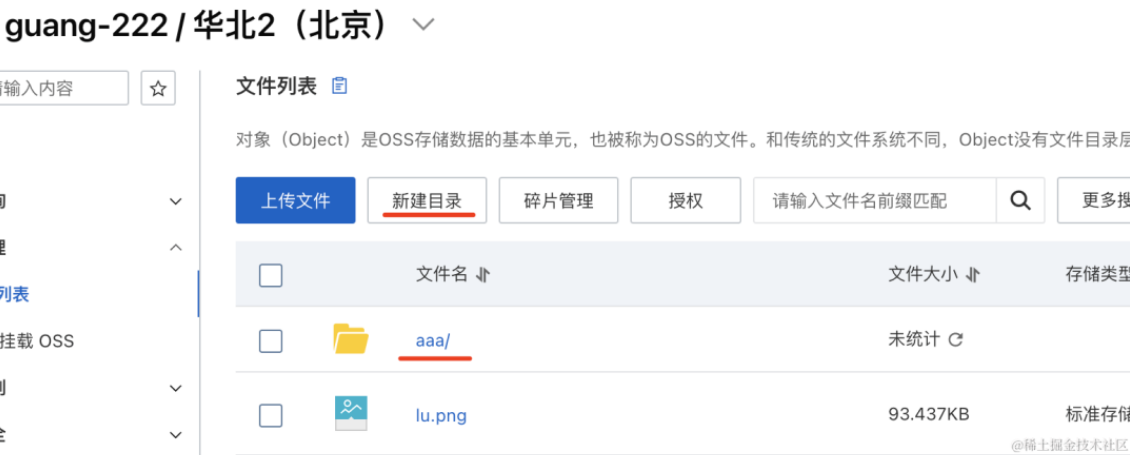Open the bucket region dropdown chevron
The image size is (1130, 455).
(423, 25)
